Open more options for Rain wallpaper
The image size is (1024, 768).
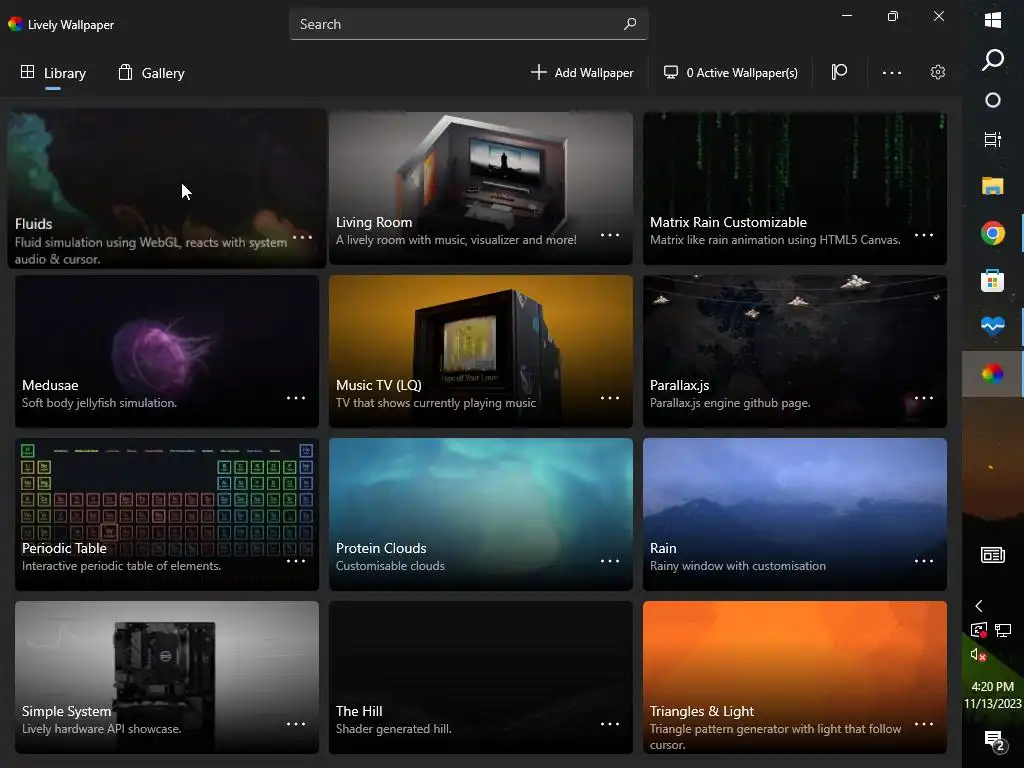(x=923, y=561)
